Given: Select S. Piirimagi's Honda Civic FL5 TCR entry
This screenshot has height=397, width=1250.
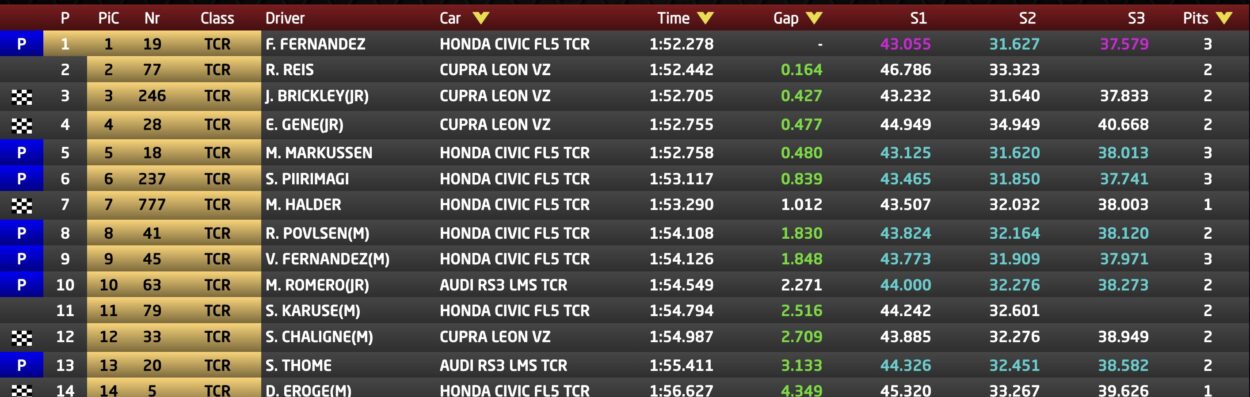Looking at the screenshot, I should 514,179.
